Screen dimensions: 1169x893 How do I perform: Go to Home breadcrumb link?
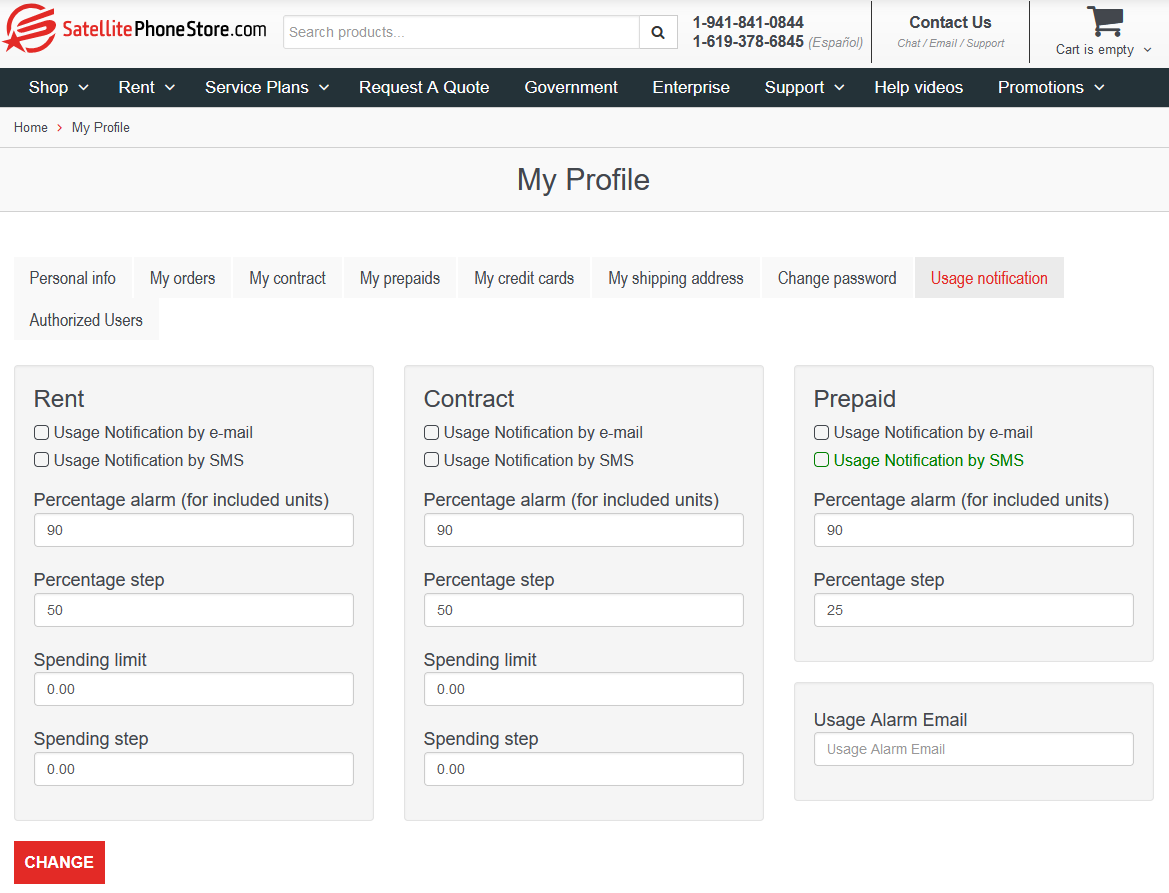point(31,127)
